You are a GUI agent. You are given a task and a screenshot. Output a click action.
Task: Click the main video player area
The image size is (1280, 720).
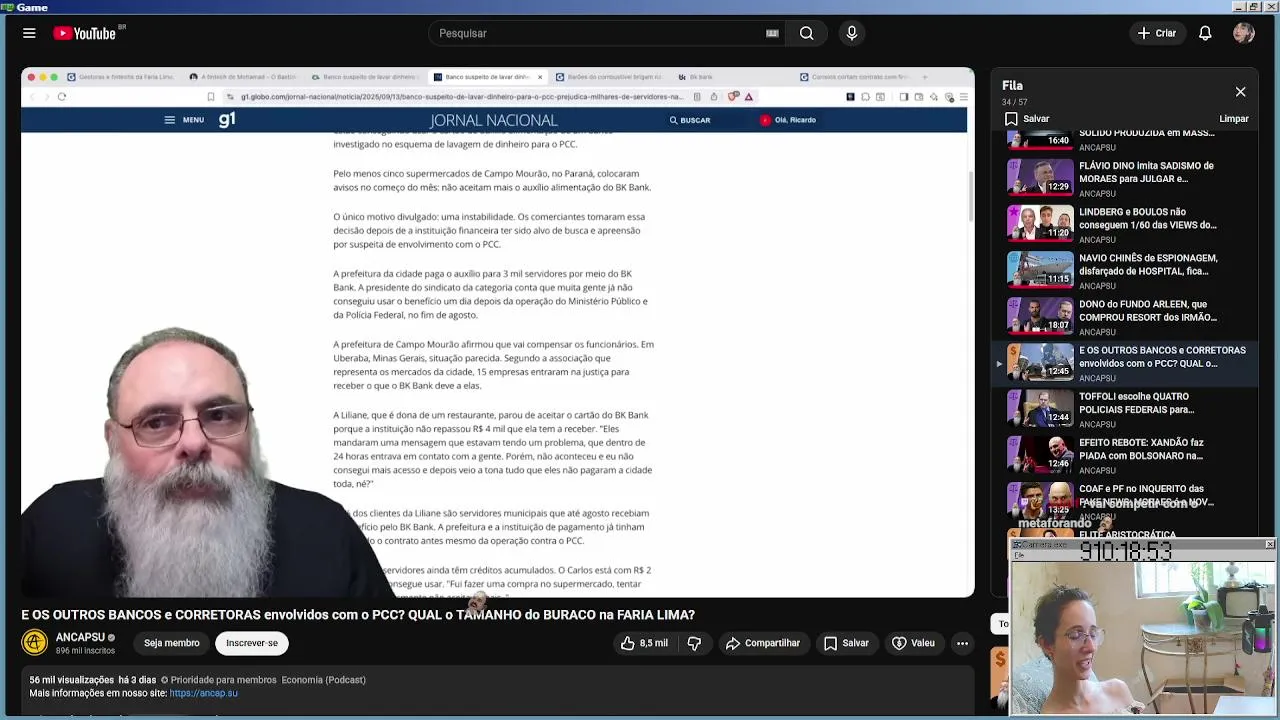498,333
